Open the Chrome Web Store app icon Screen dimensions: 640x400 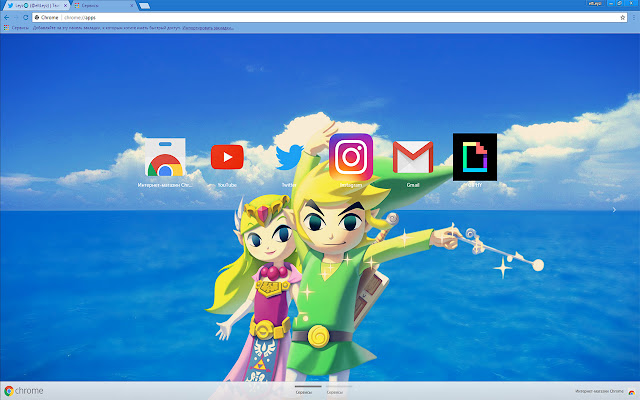click(x=165, y=157)
